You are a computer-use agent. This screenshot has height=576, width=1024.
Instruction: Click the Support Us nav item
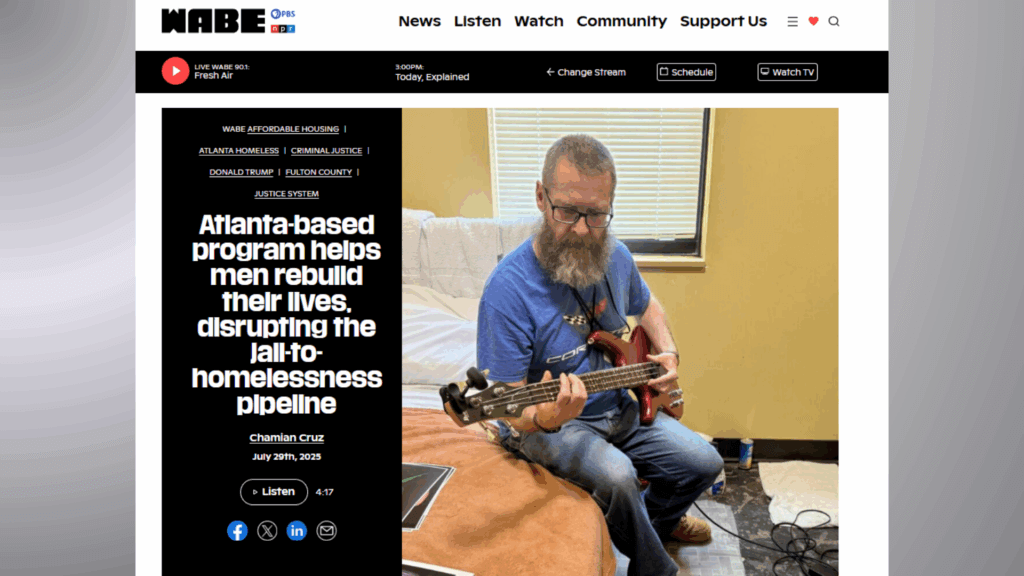723,22
